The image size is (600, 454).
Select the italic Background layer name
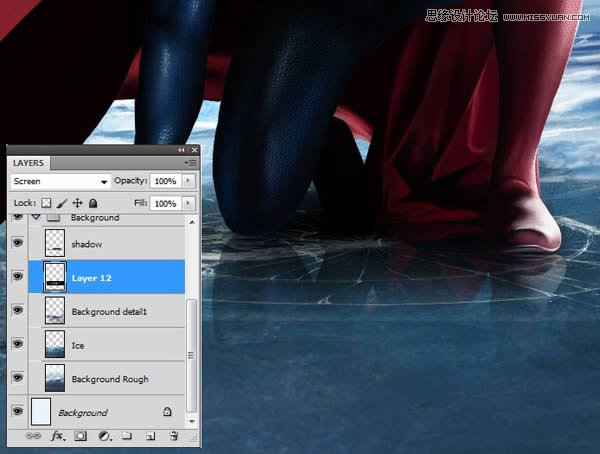(x=83, y=413)
